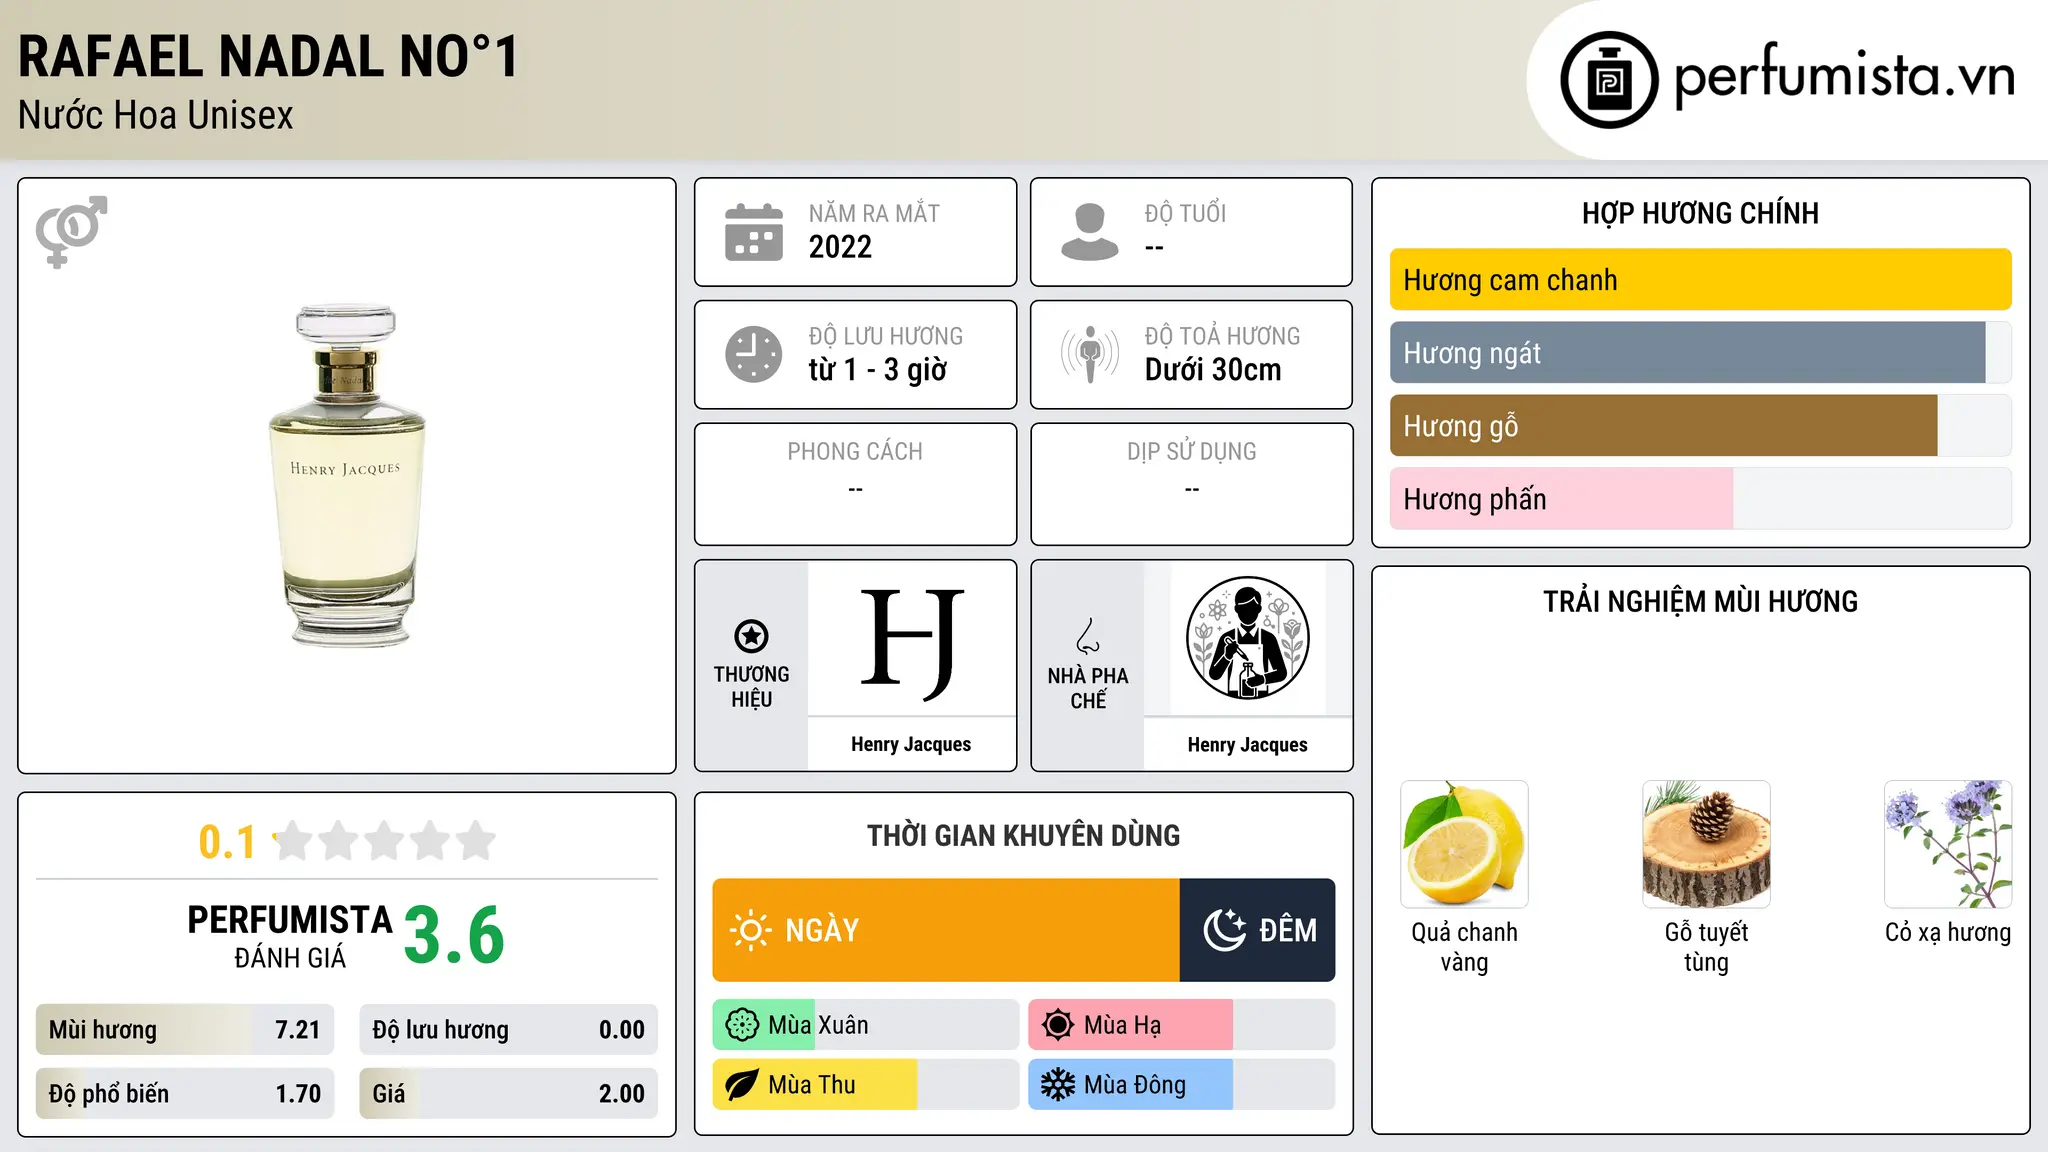The width and height of the screenshot is (2048, 1152).
Task: Click the dark Đêm nighttime bar
Action: click(x=1257, y=930)
